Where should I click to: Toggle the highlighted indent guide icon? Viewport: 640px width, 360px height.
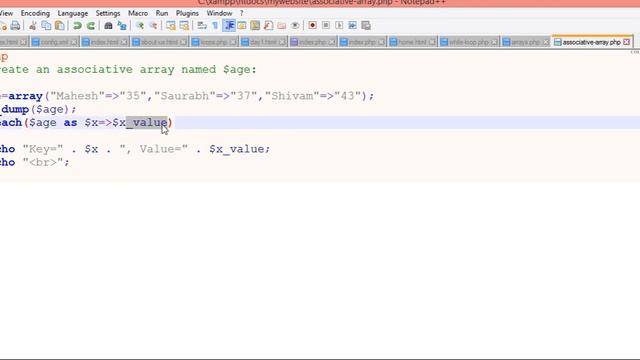coord(229,26)
